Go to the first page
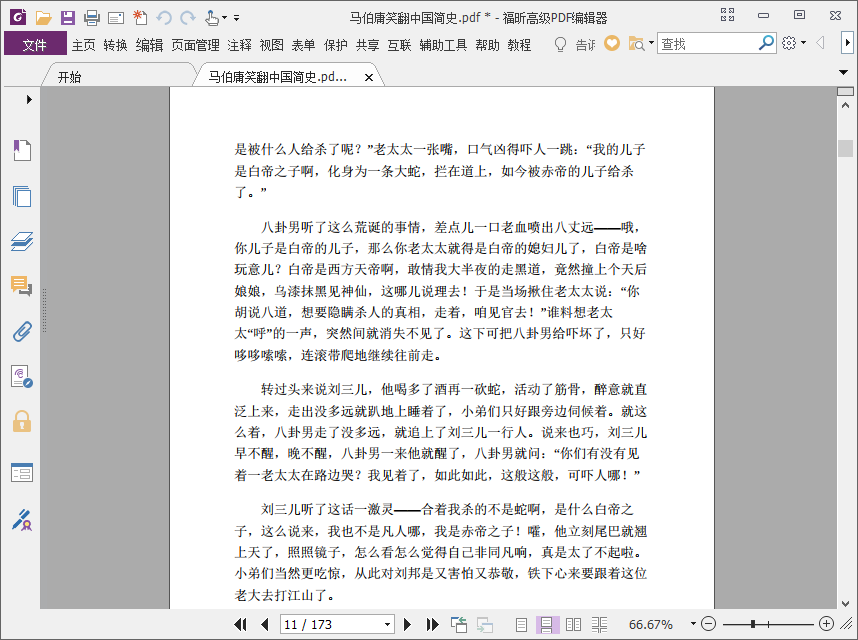The image size is (858, 640). (240, 624)
